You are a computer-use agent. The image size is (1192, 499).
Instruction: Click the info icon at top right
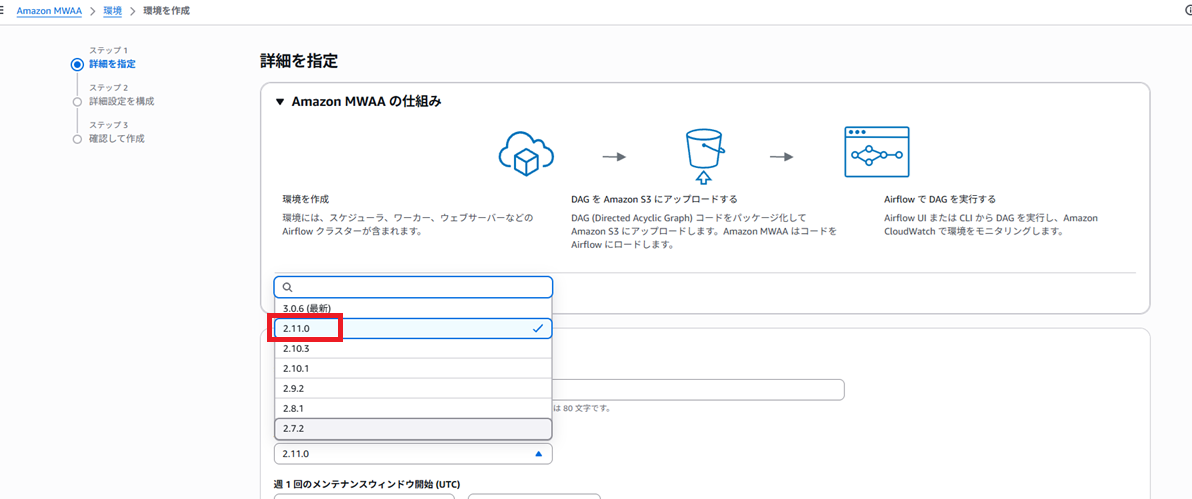pyautogui.click(x=1188, y=11)
